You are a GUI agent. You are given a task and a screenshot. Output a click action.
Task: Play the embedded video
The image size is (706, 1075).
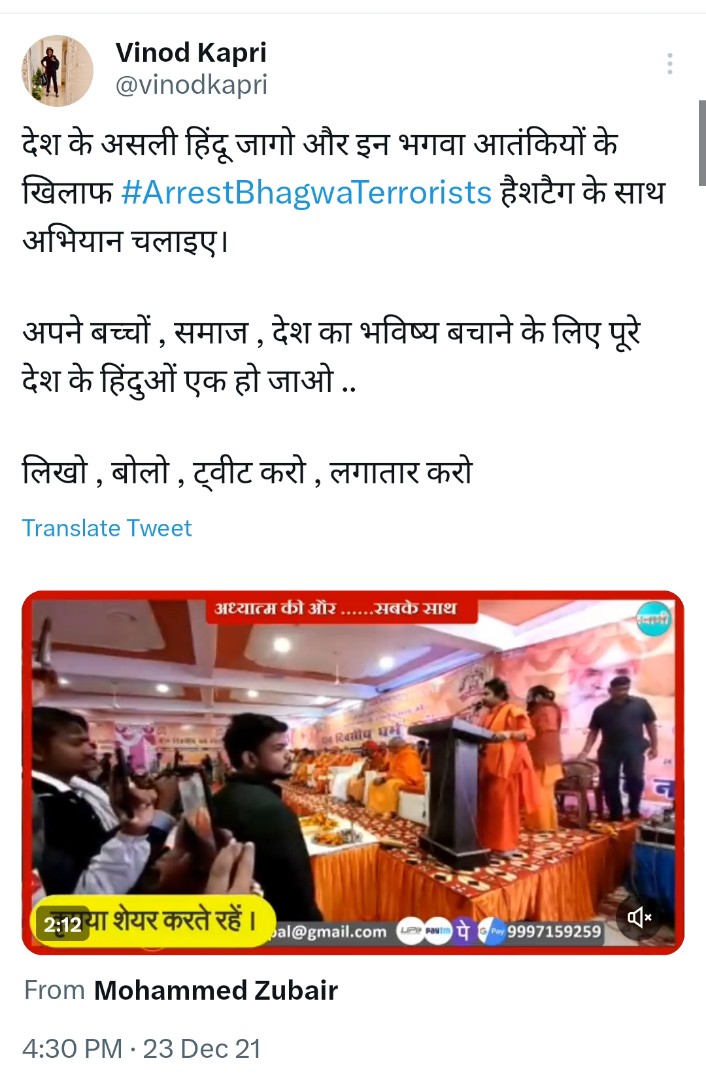(353, 773)
